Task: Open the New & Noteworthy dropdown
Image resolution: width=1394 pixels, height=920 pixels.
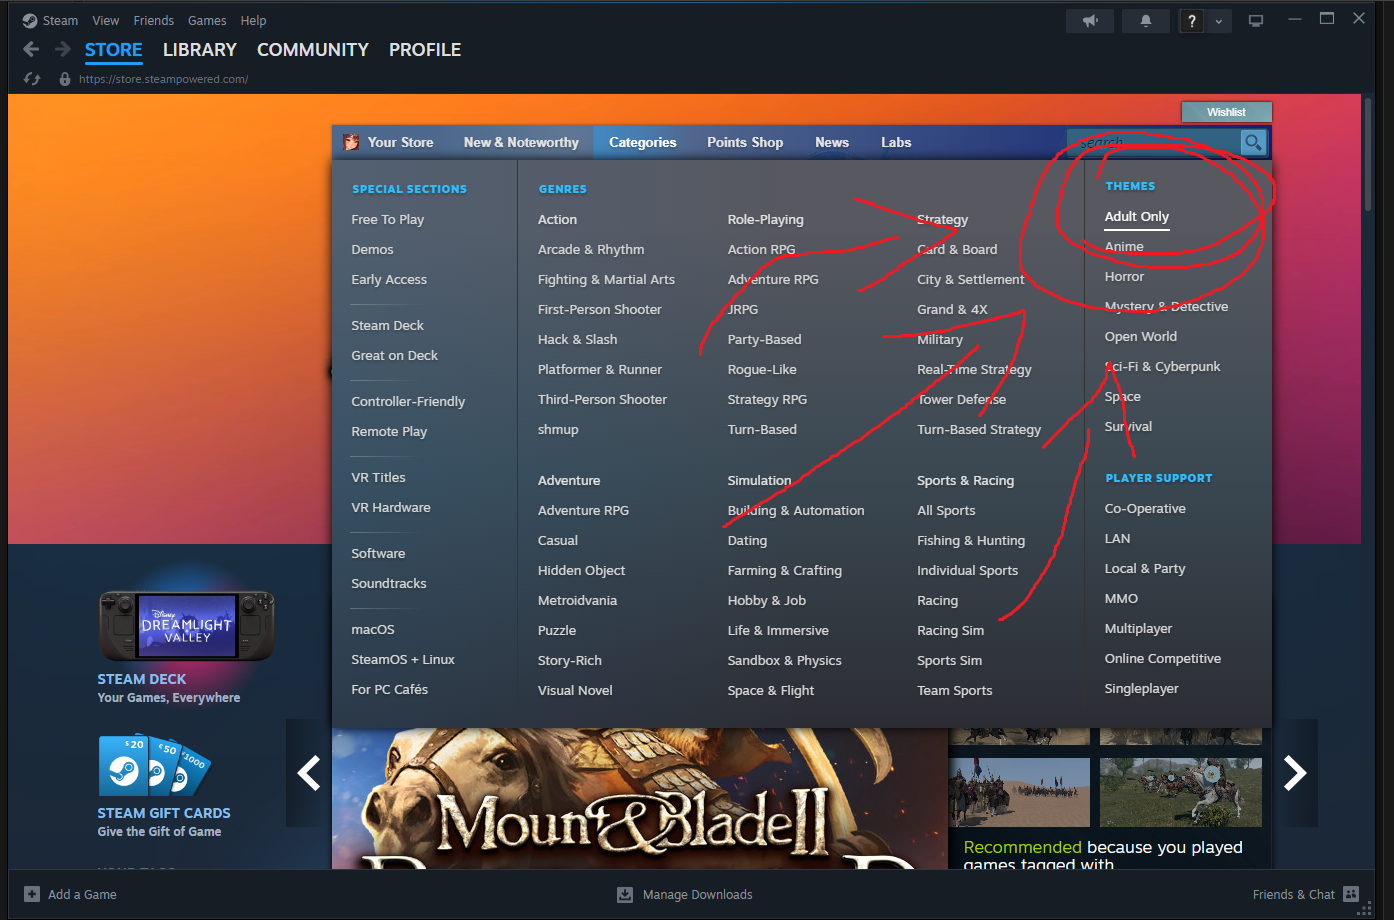Action: [521, 142]
